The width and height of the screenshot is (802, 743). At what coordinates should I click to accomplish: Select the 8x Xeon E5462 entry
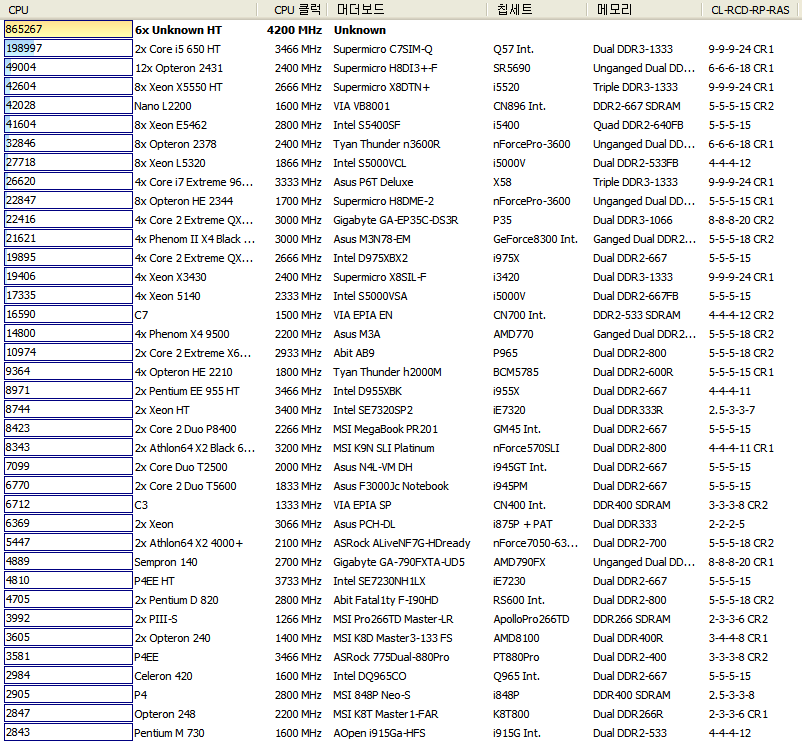click(x=171, y=125)
